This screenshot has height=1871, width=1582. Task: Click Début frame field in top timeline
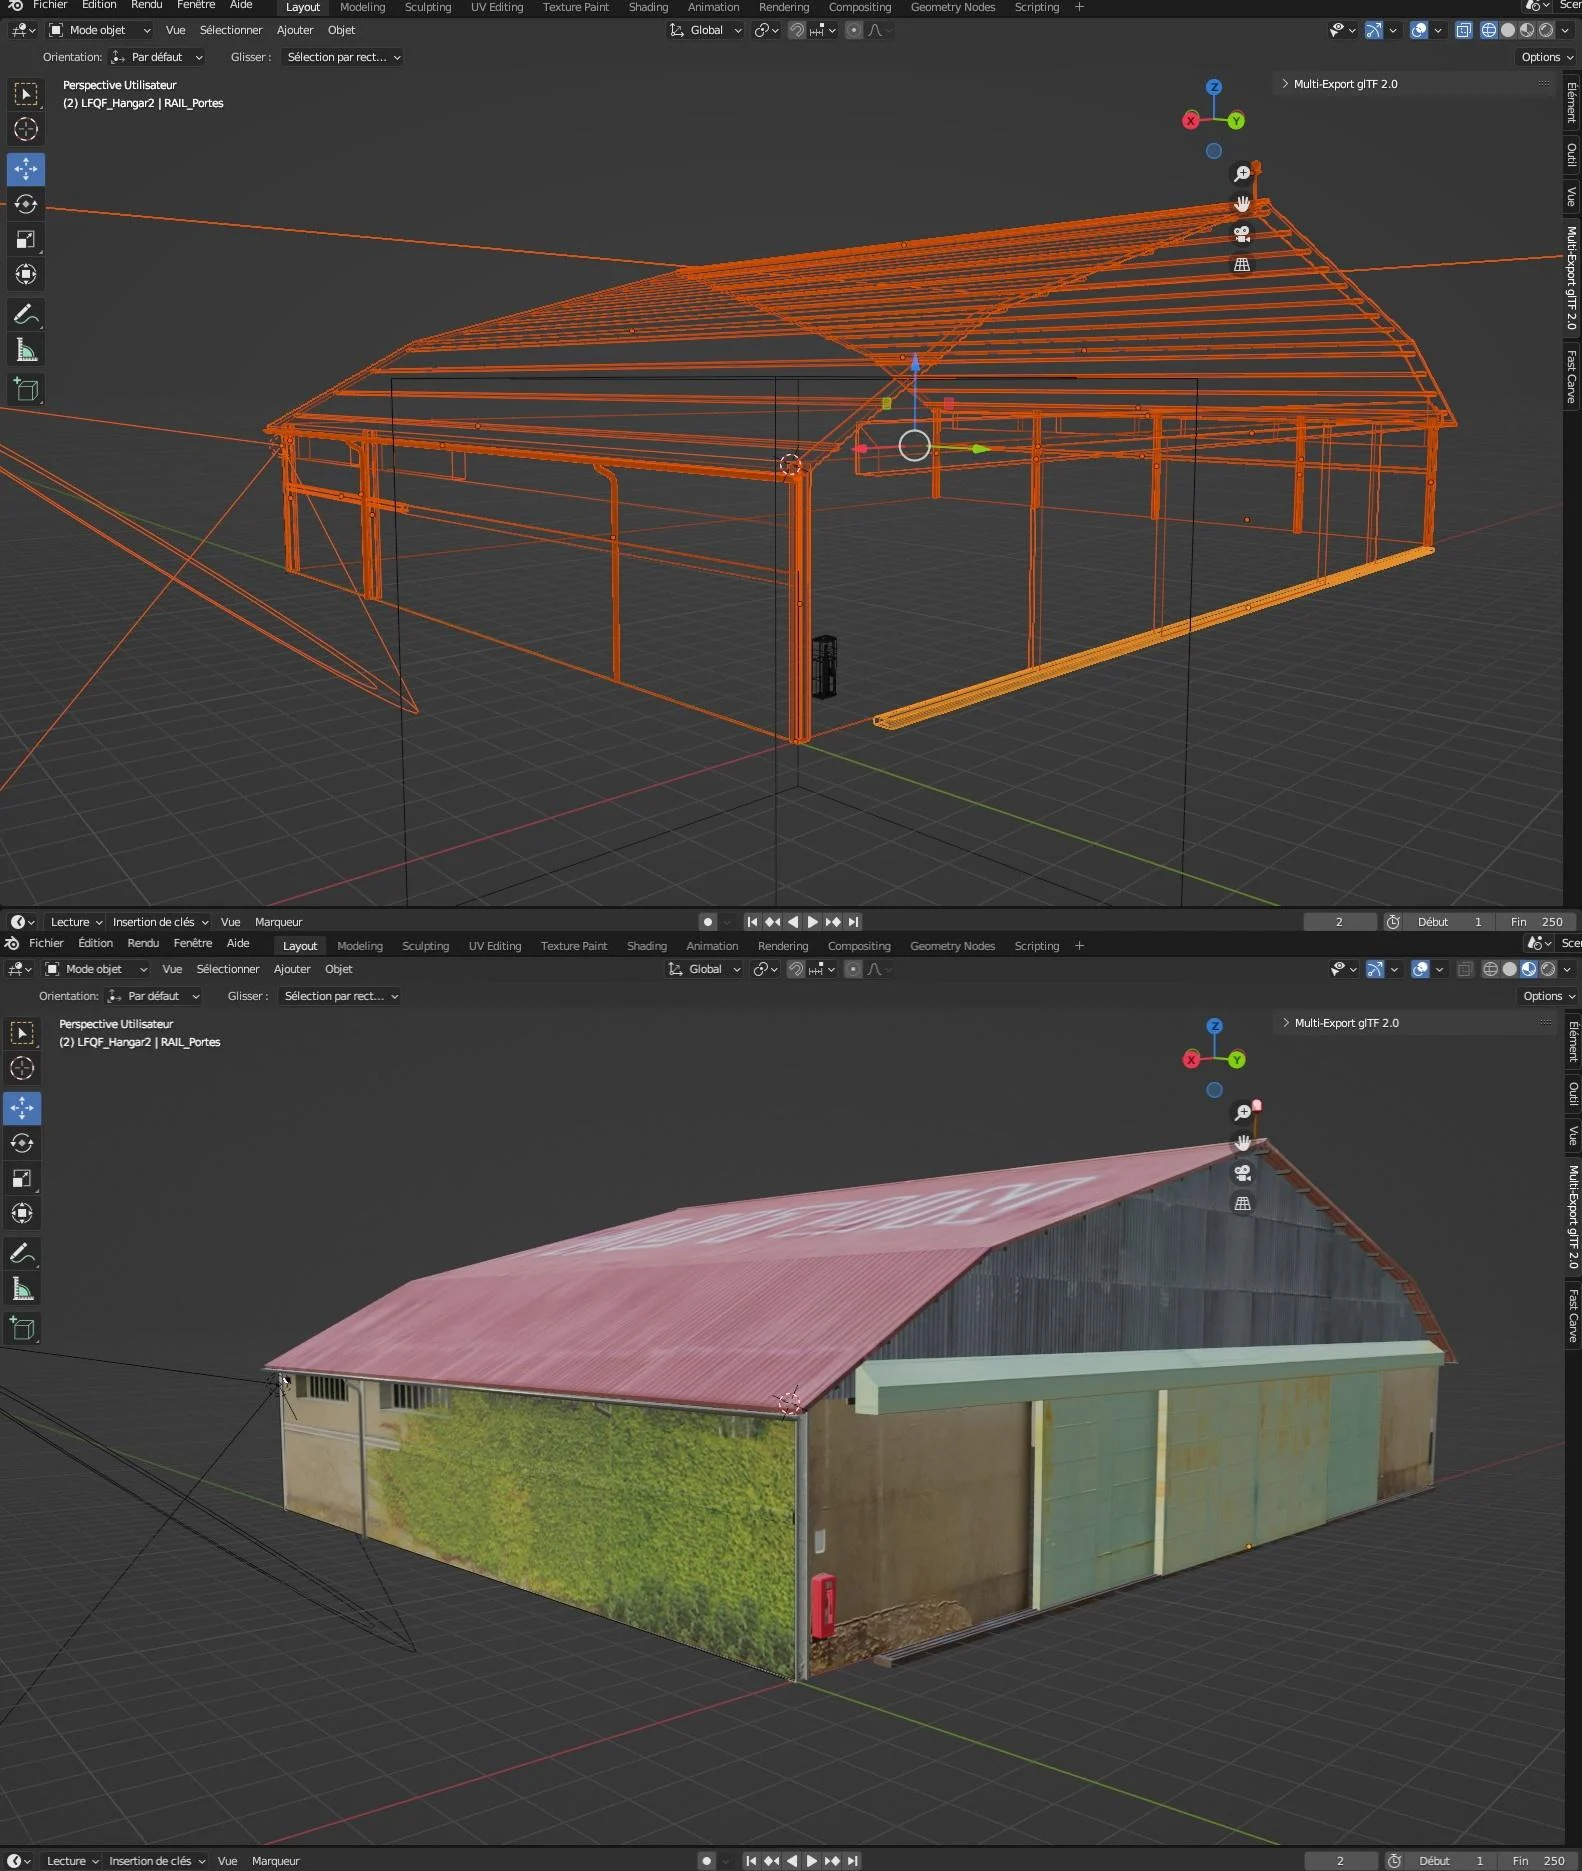[x=1450, y=922]
